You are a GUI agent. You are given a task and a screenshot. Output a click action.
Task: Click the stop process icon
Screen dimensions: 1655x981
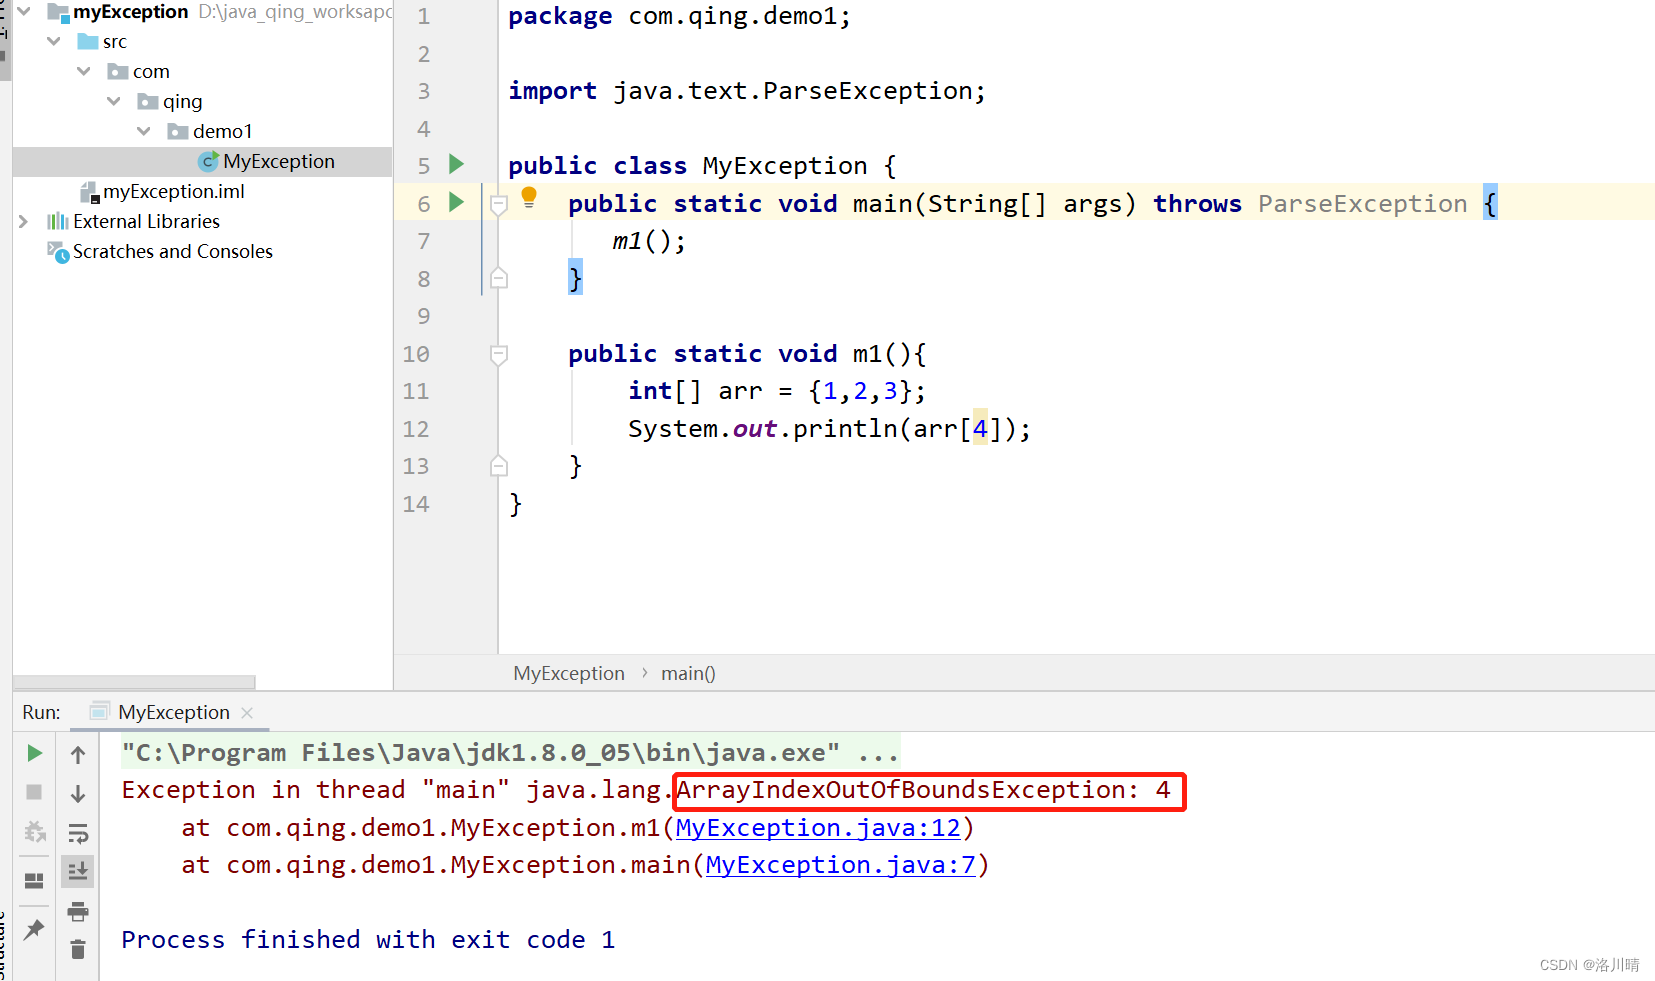tap(33, 792)
